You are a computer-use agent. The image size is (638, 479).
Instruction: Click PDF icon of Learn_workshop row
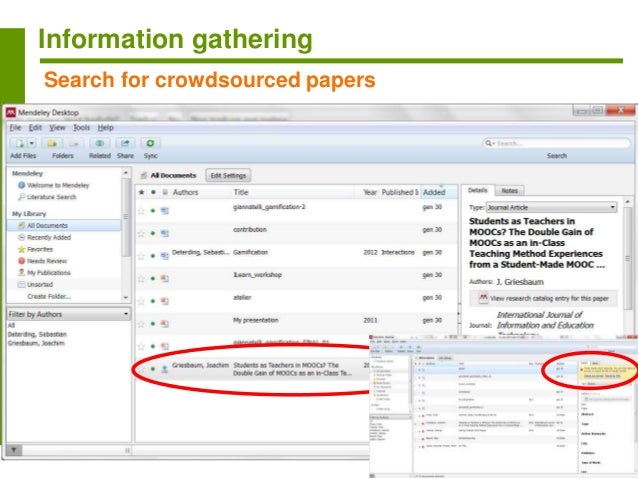[x=165, y=279]
